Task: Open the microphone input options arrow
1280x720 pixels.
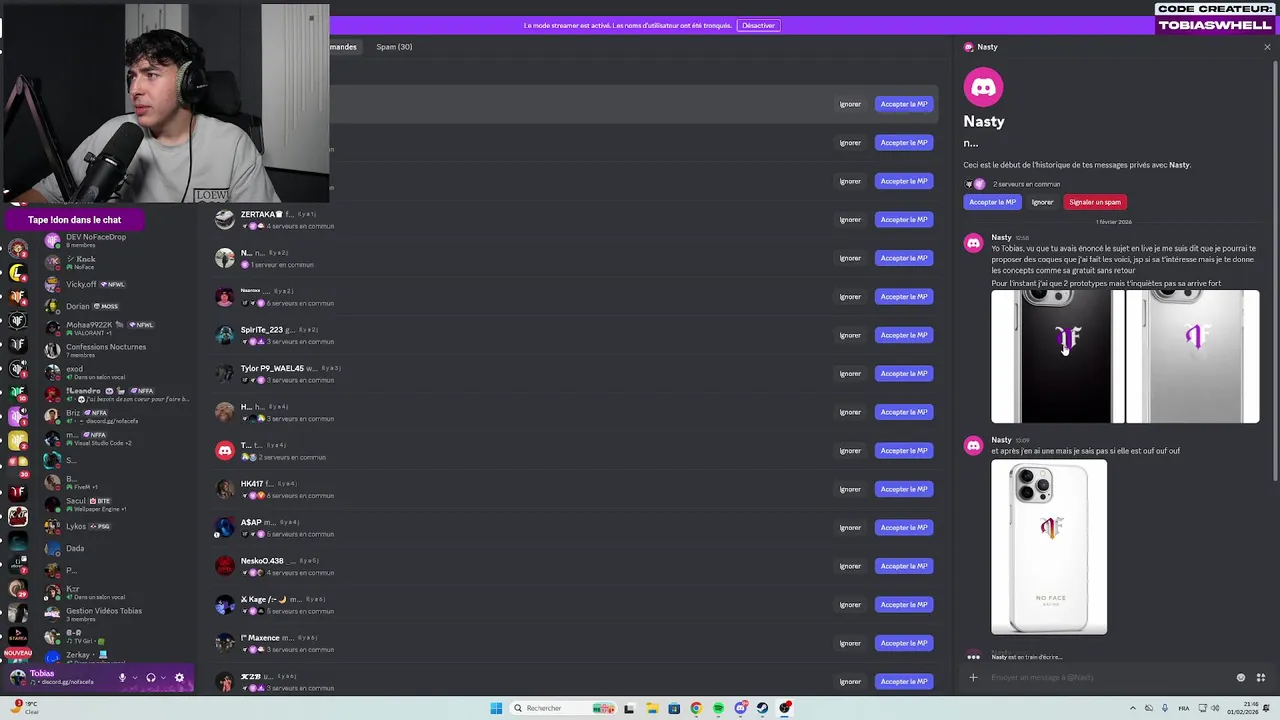Action: pos(134,677)
